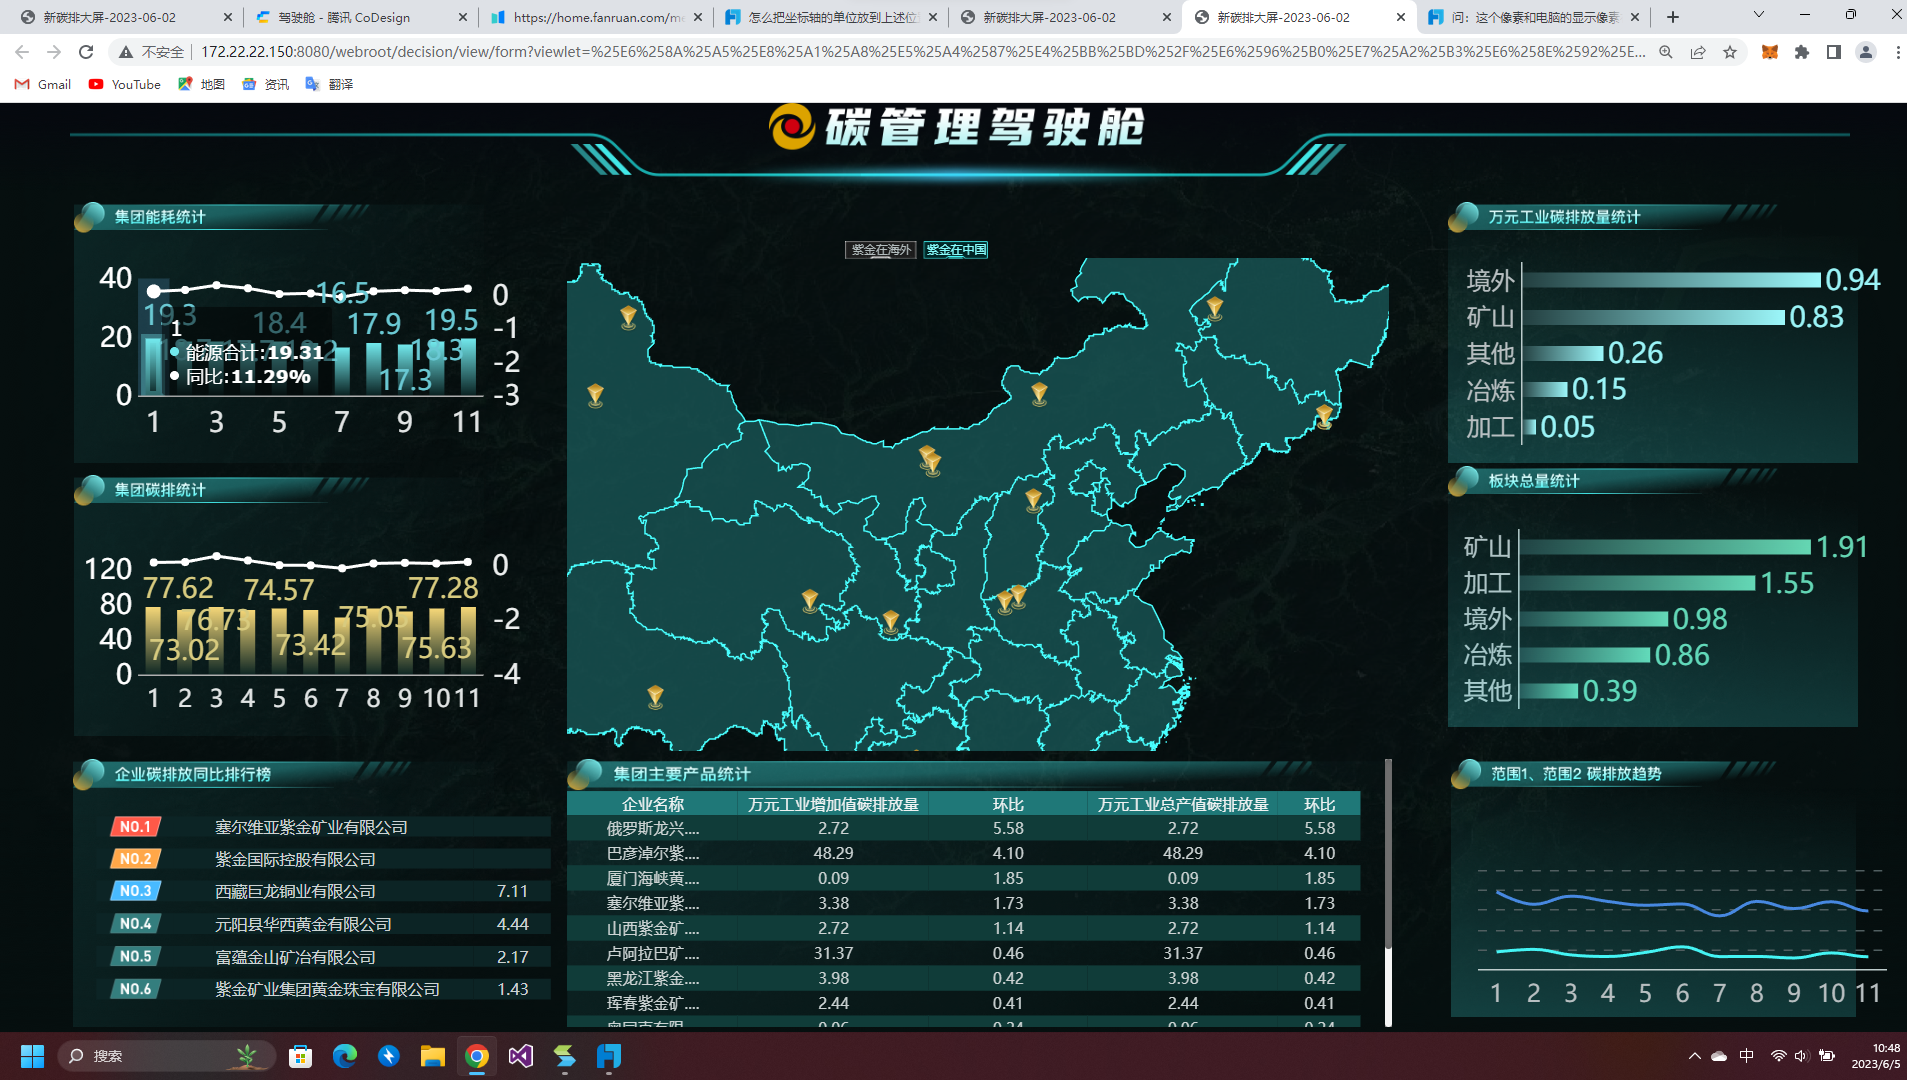Expand the system tray hidden icons
The image size is (1907, 1080).
1694,1056
